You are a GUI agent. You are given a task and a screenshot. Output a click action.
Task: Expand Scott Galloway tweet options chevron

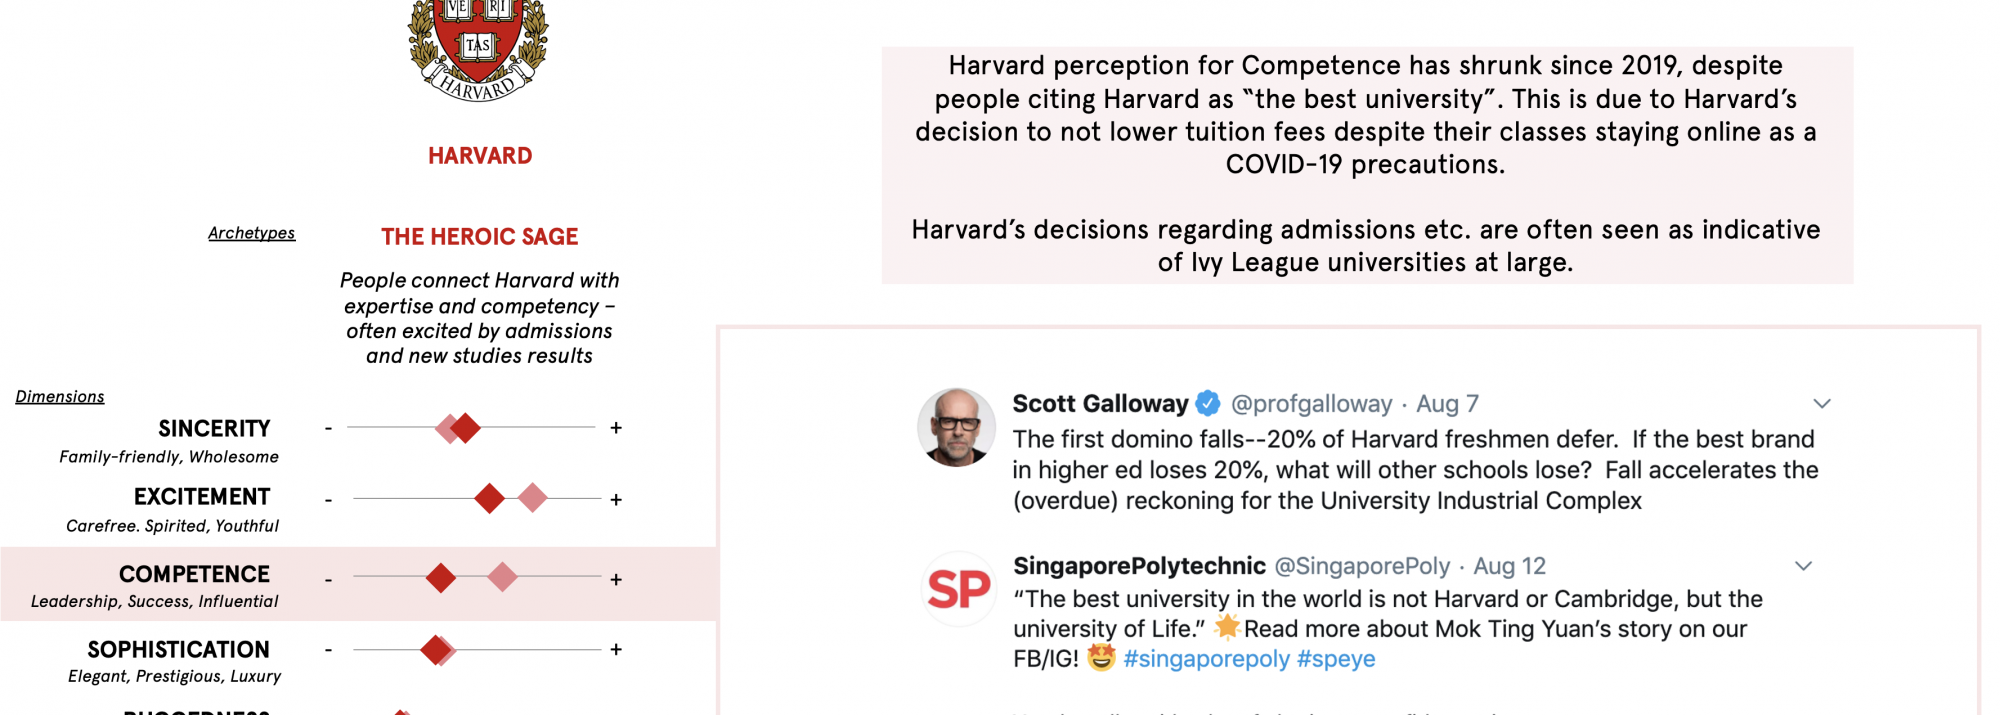1822,404
